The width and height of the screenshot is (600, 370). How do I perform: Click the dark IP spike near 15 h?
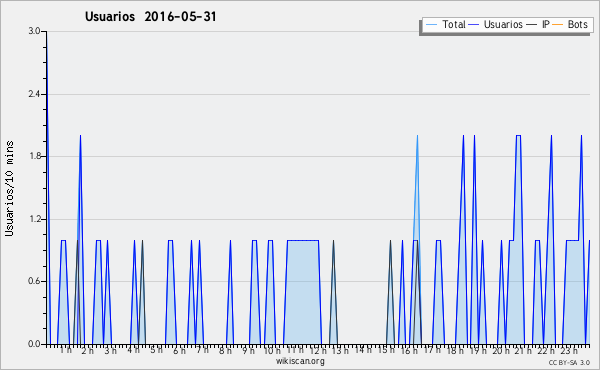[390, 292]
